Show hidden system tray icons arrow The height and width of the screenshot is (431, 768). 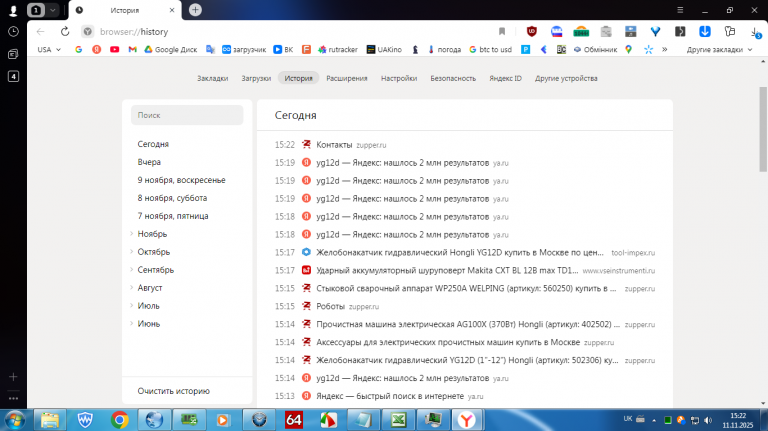[654, 420]
